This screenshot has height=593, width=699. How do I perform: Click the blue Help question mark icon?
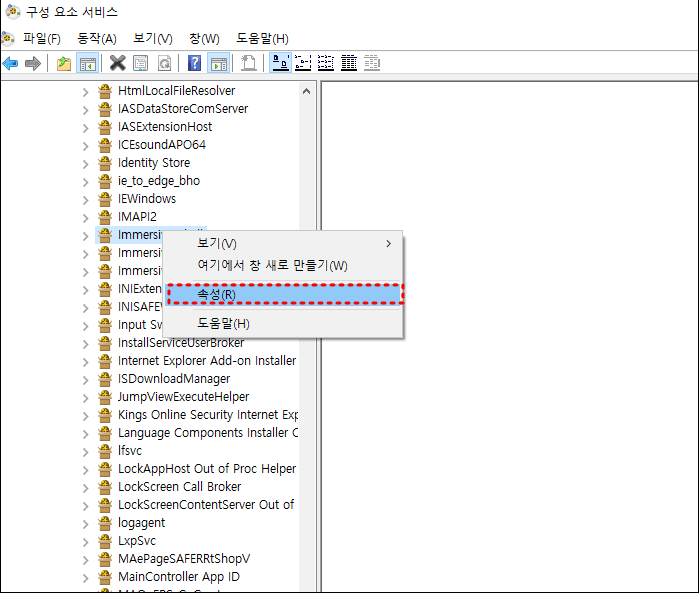coord(194,63)
